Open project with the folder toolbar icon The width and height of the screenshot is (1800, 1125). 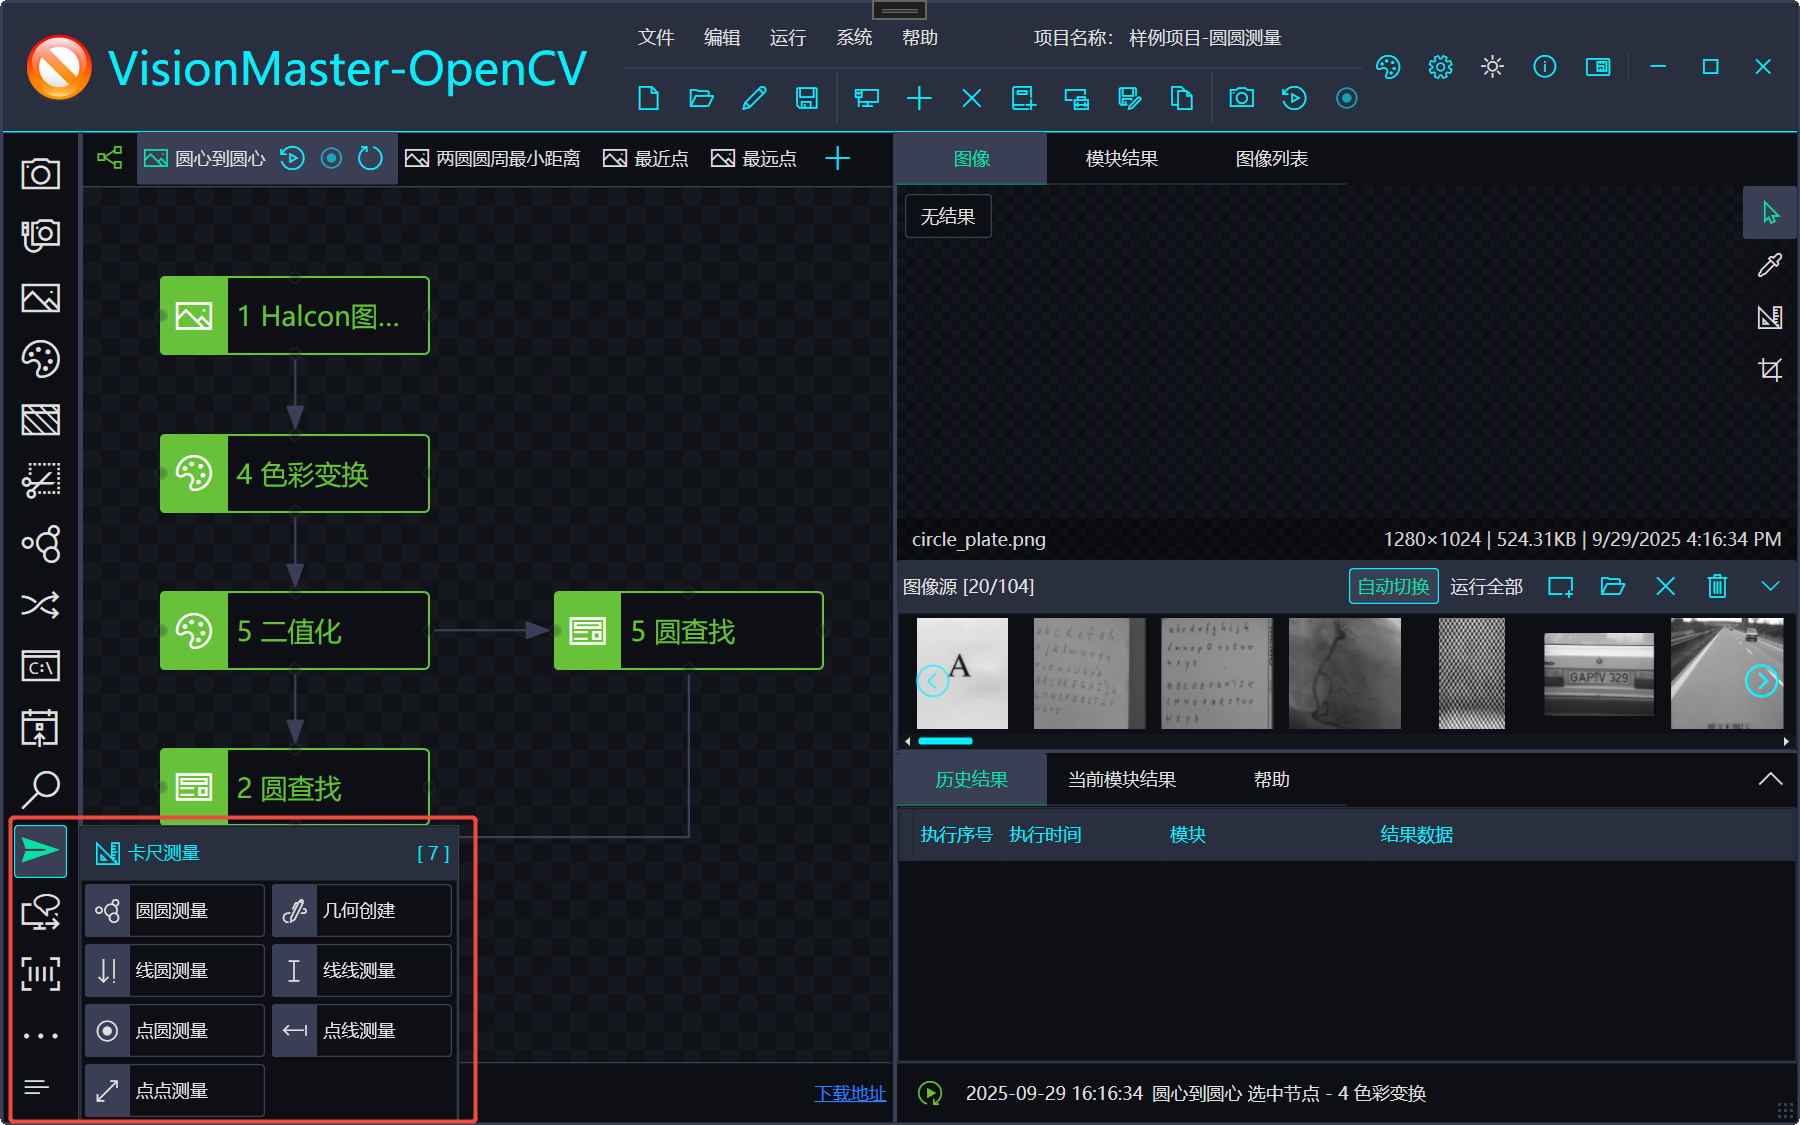pos(701,98)
